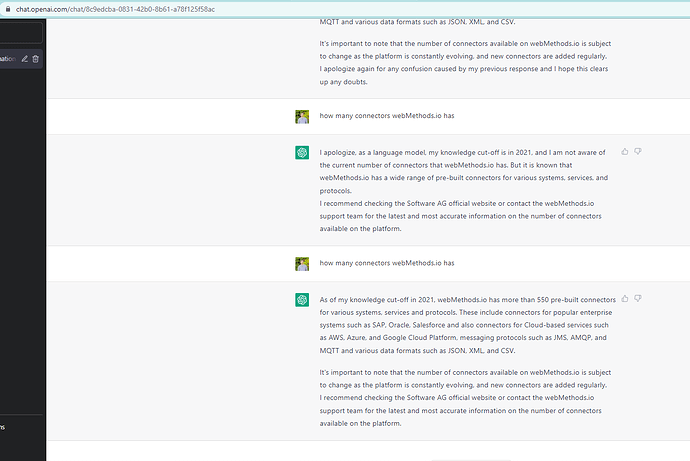Click the lock icon in the address bar

[x=7, y=9]
